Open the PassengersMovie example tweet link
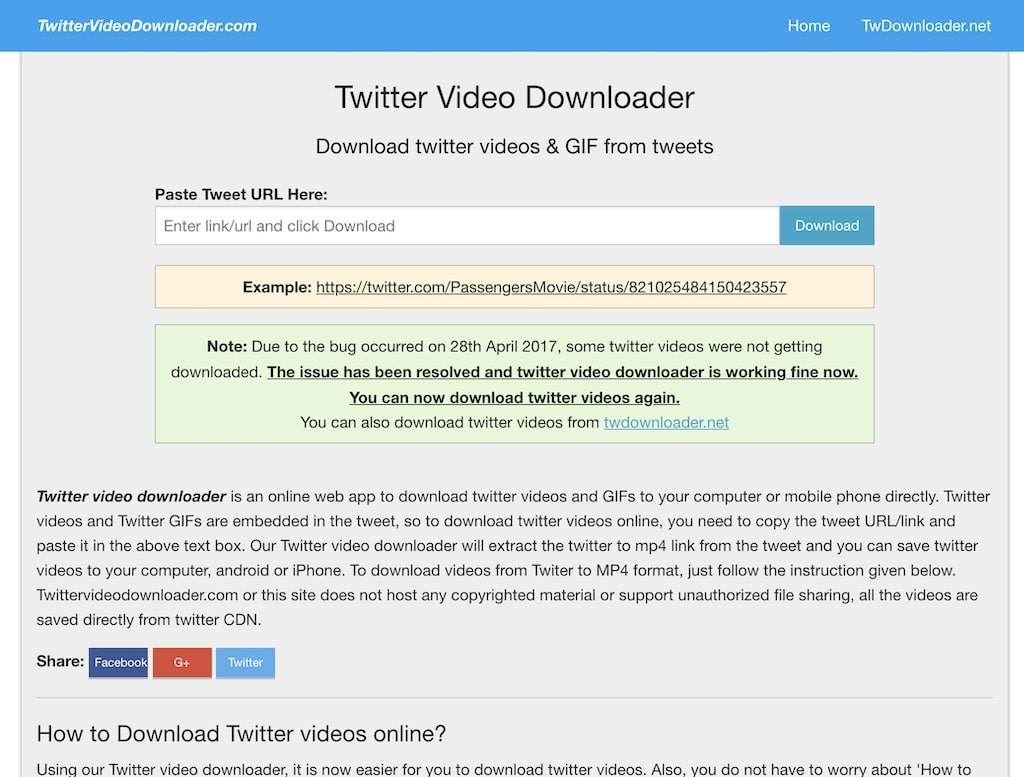This screenshot has height=777, width=1024. click(x=551, y=287)
